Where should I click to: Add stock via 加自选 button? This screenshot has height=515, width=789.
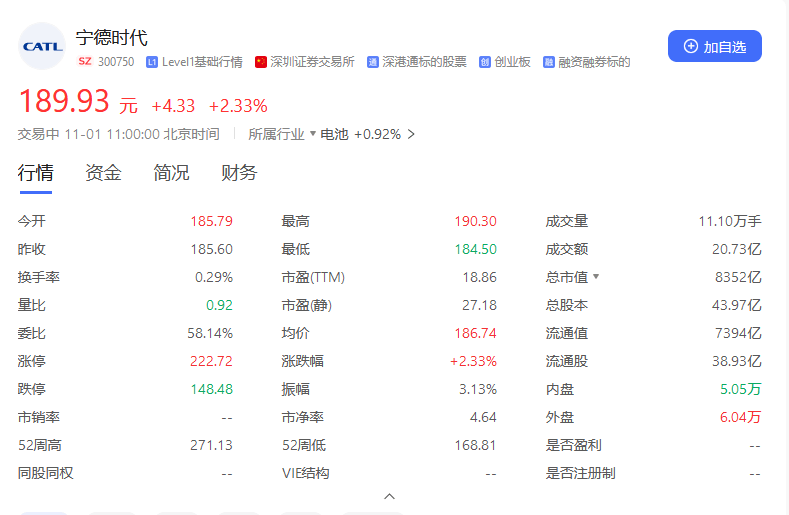click(715, 46)
